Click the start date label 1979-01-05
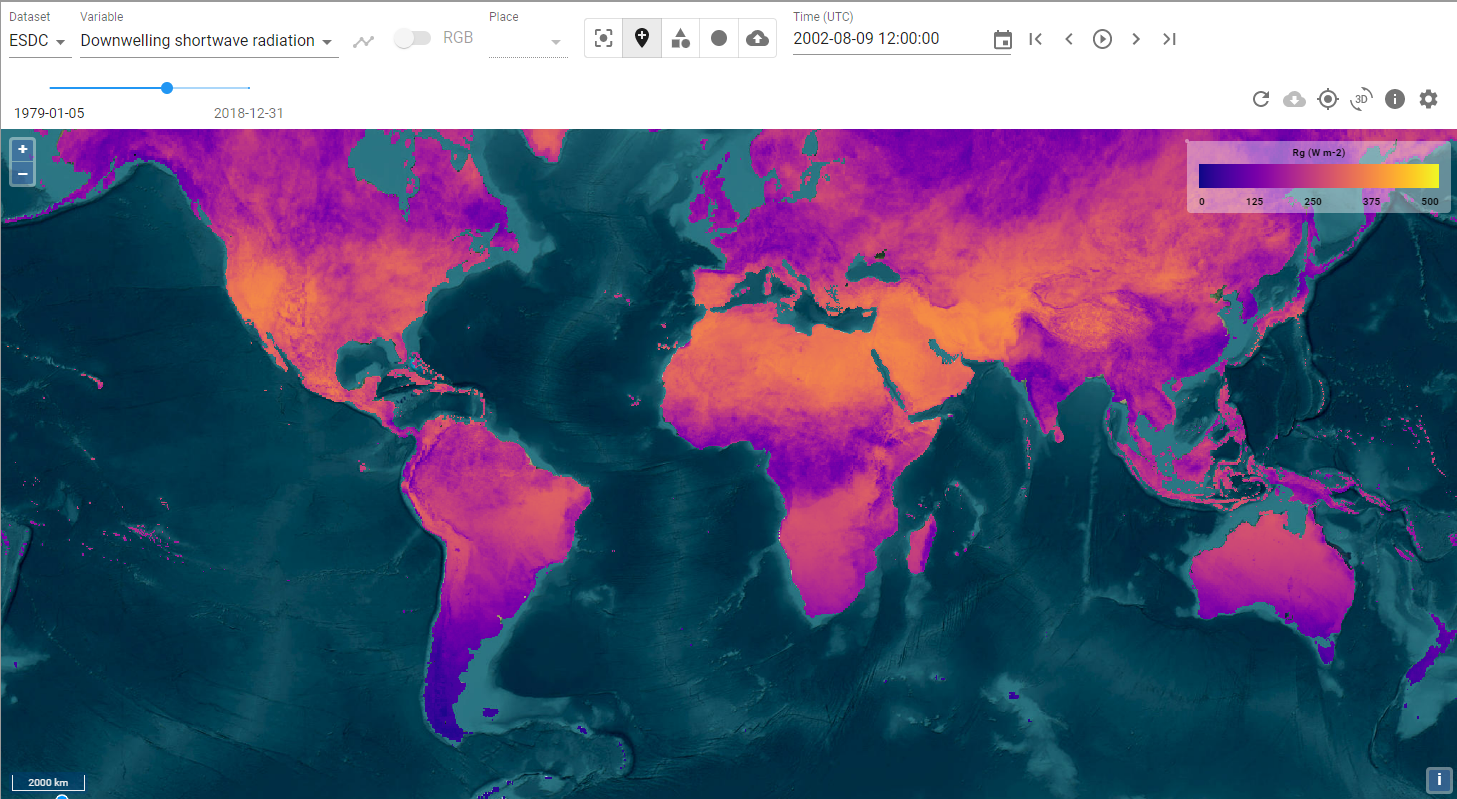This screenshot has height=799, width=1457. [x=49, y=113]
